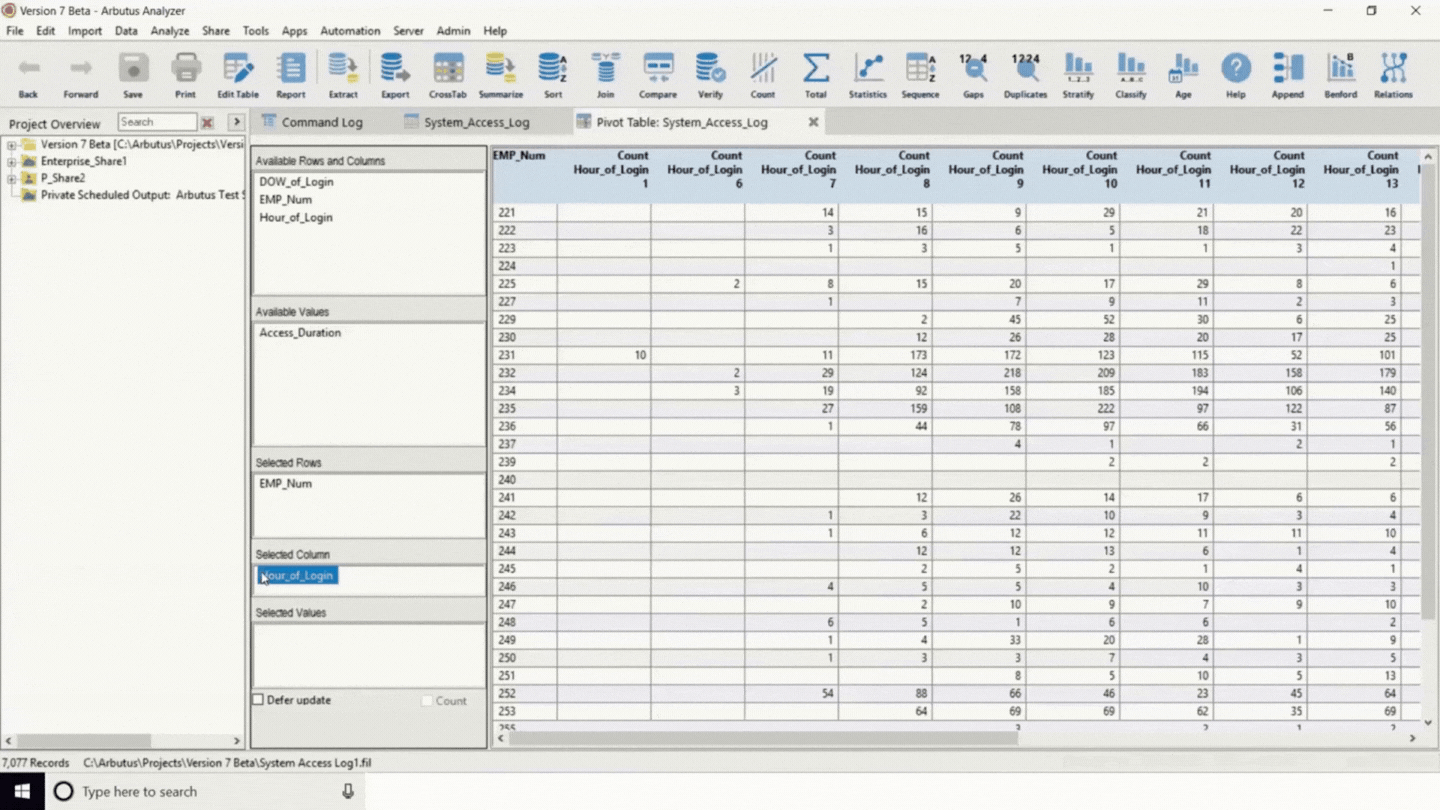Screen dimensions: 1440x810
Task: Open the Relations tool
Action: [x=1393, y=72]
